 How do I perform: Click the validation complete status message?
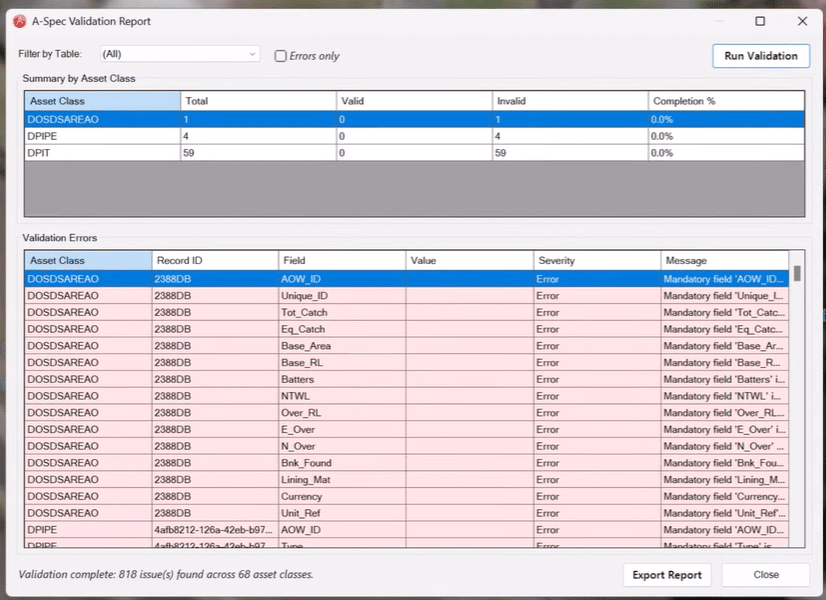pyautogui.click(x=166, y=574)
